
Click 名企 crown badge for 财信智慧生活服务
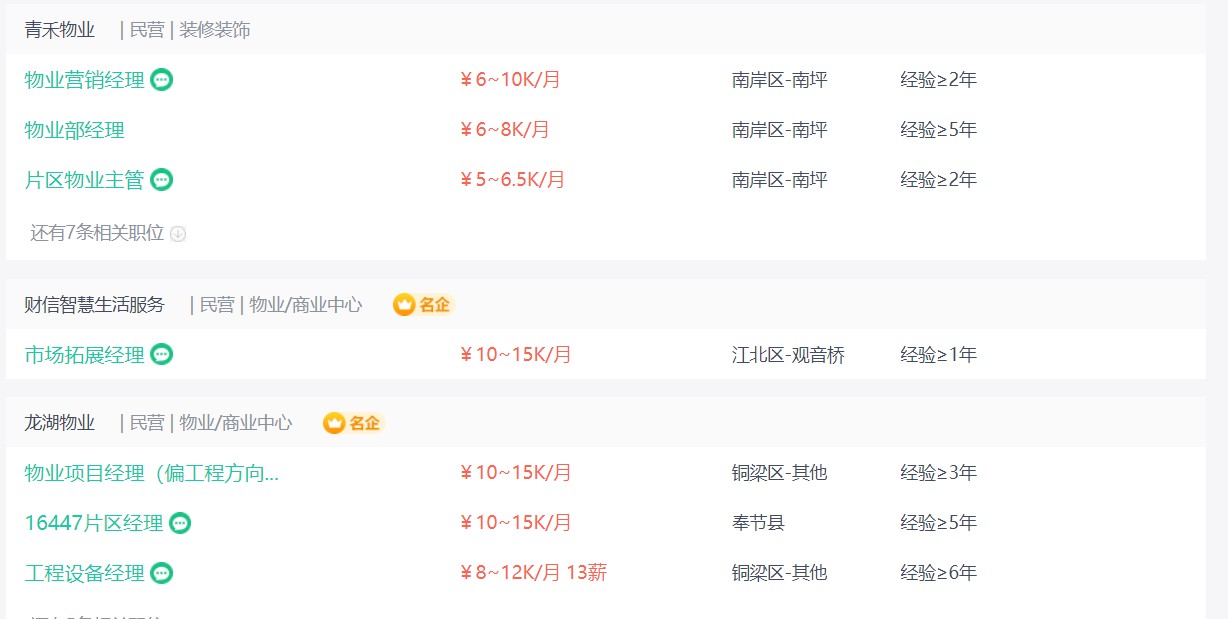(x=423, y=305)
